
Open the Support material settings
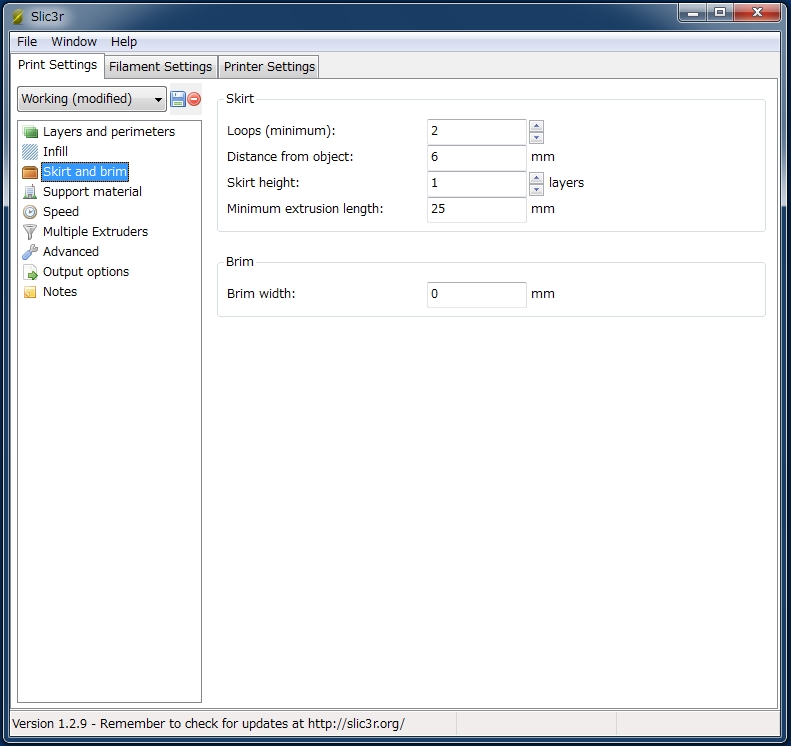pyautogui.click(x=92, y=192)
